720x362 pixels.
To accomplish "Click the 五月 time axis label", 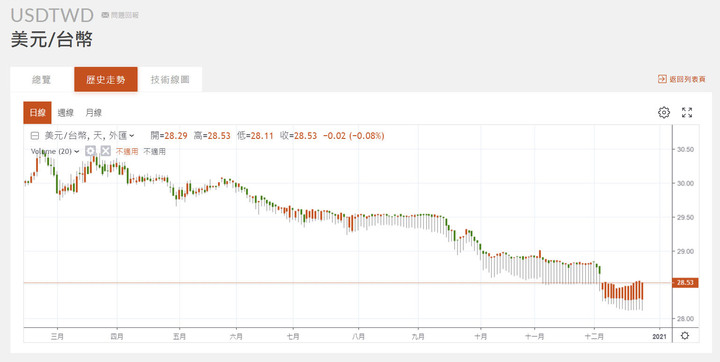I will tap(179, 337).
